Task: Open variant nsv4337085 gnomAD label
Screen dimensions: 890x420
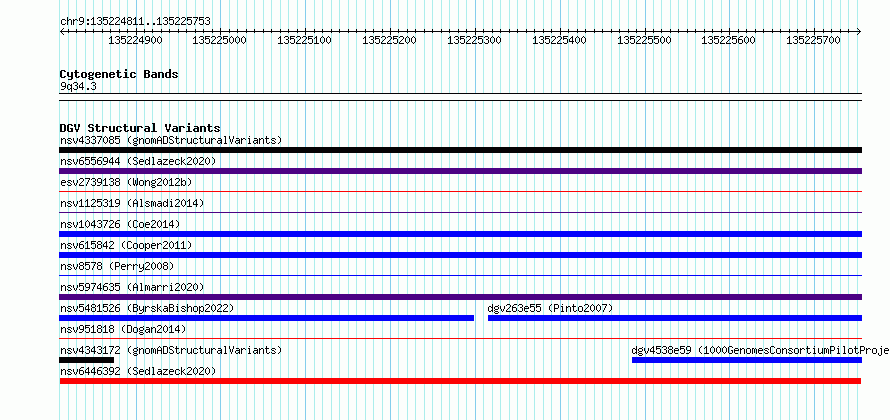Action: pyautogui.click(x=171, y=140)
